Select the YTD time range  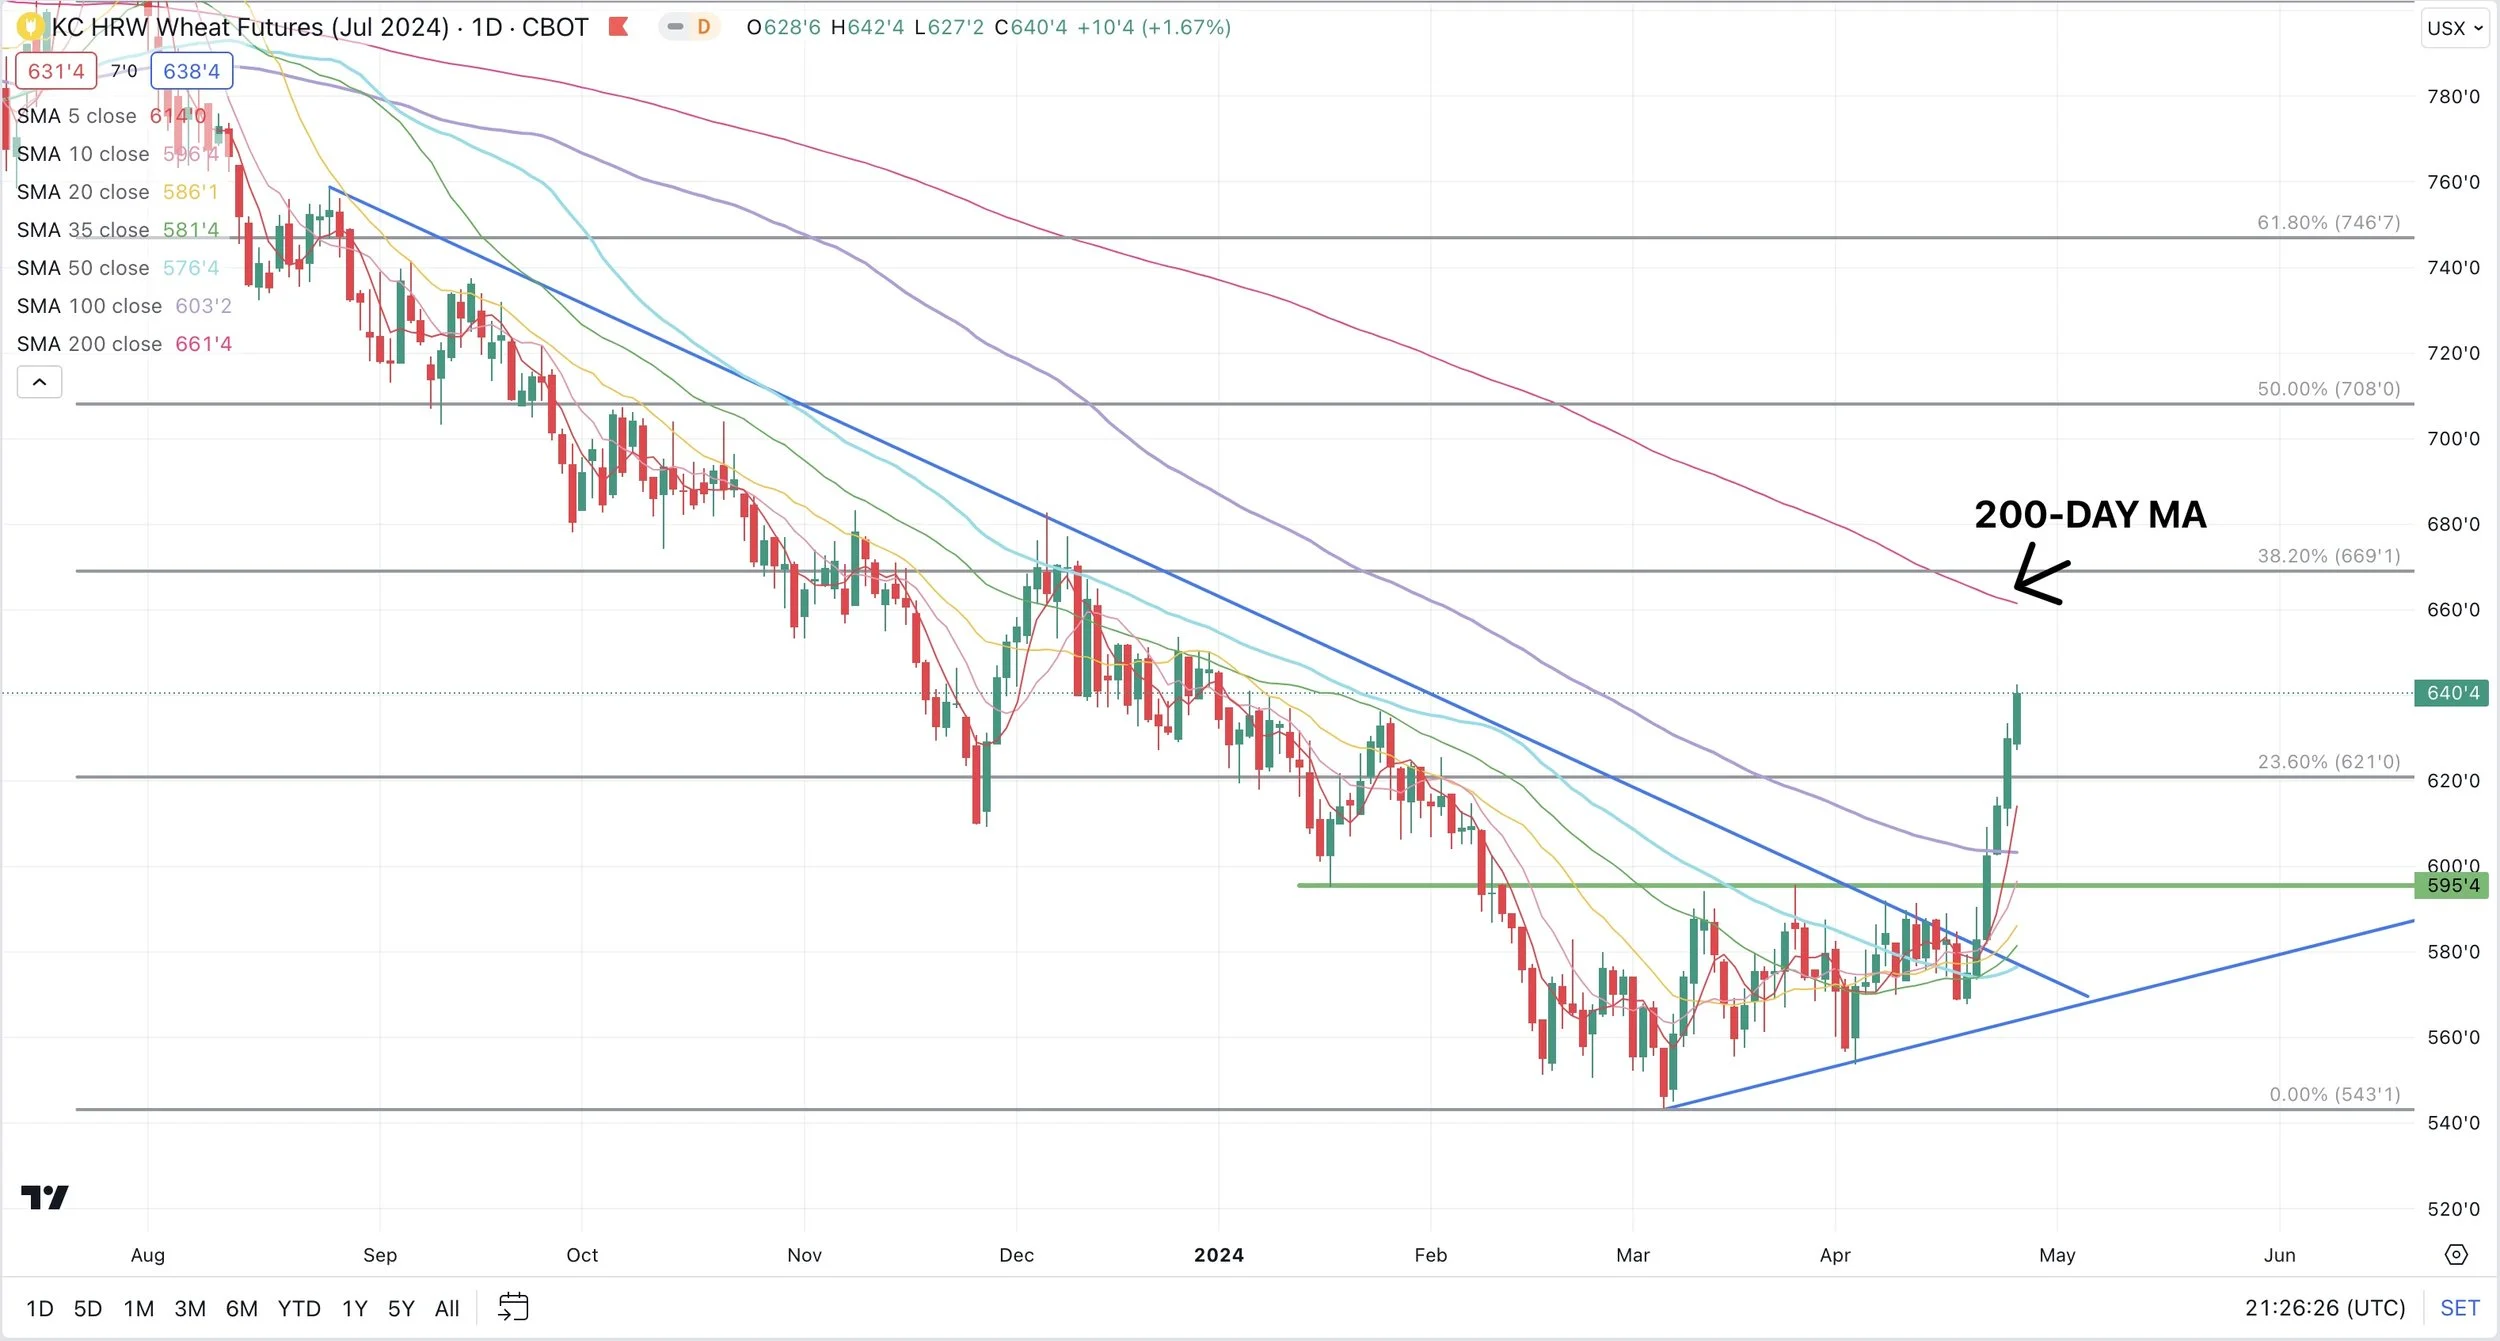pos(298,1308)
